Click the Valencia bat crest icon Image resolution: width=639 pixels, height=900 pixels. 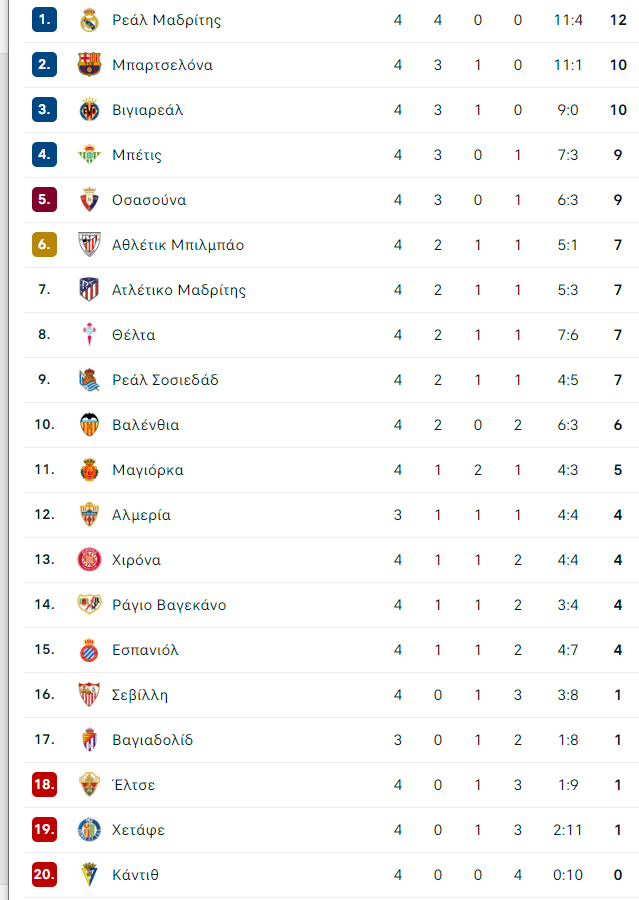pyautogui.click(x=89, y=425)
